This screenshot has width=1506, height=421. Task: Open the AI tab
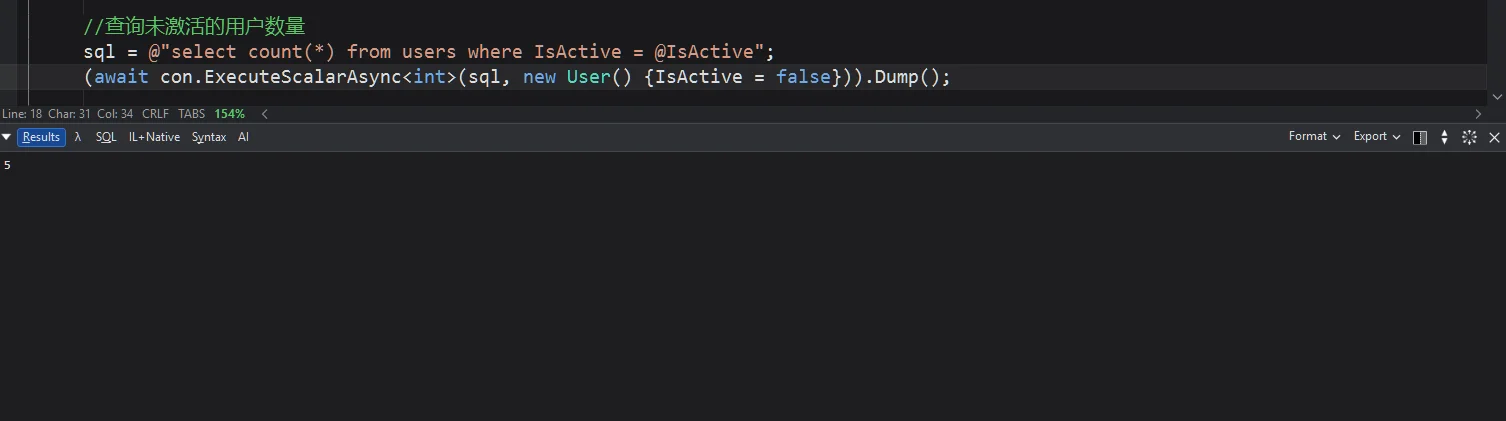point(243,137)
